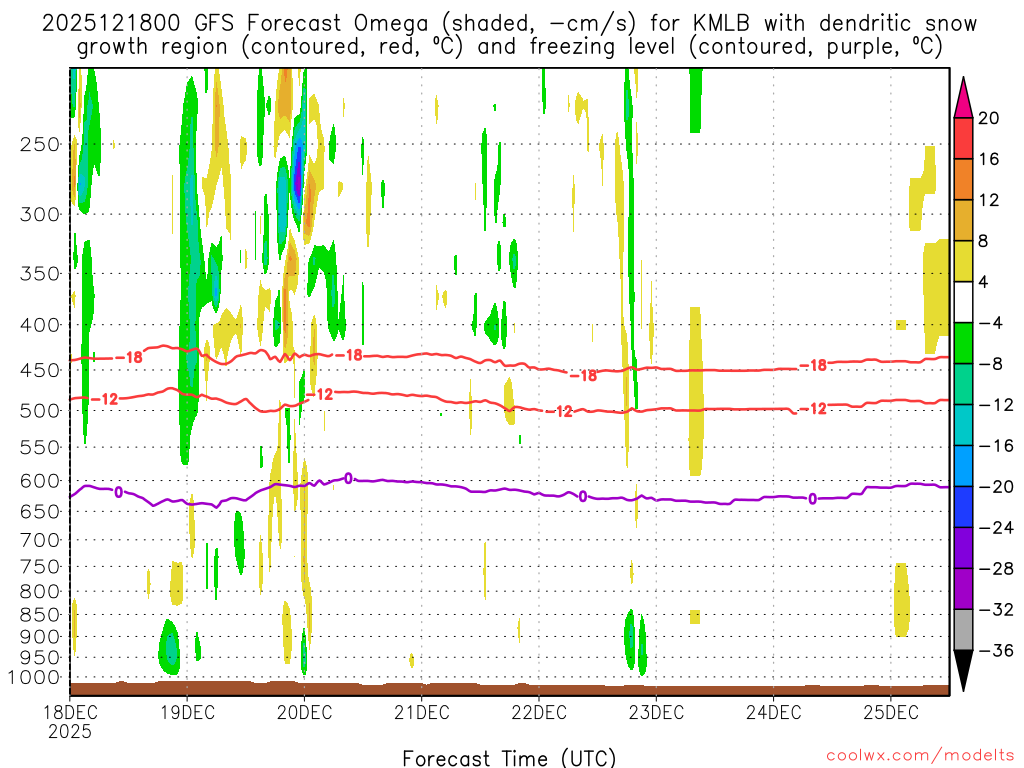Click the sea-green colorbar segment between -12 and -8
Screen dimensions: 1024x768
[963, 384]
